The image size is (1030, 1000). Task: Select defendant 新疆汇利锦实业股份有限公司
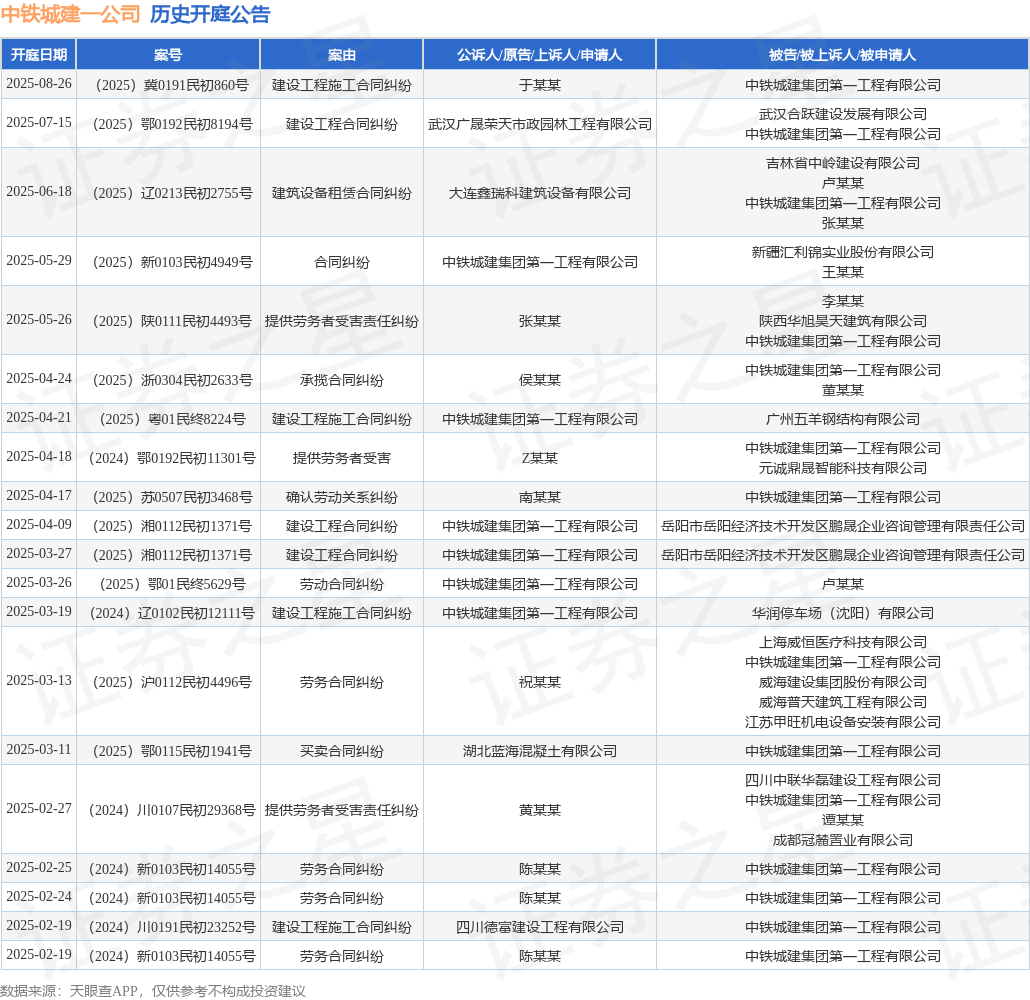point(842,252)
